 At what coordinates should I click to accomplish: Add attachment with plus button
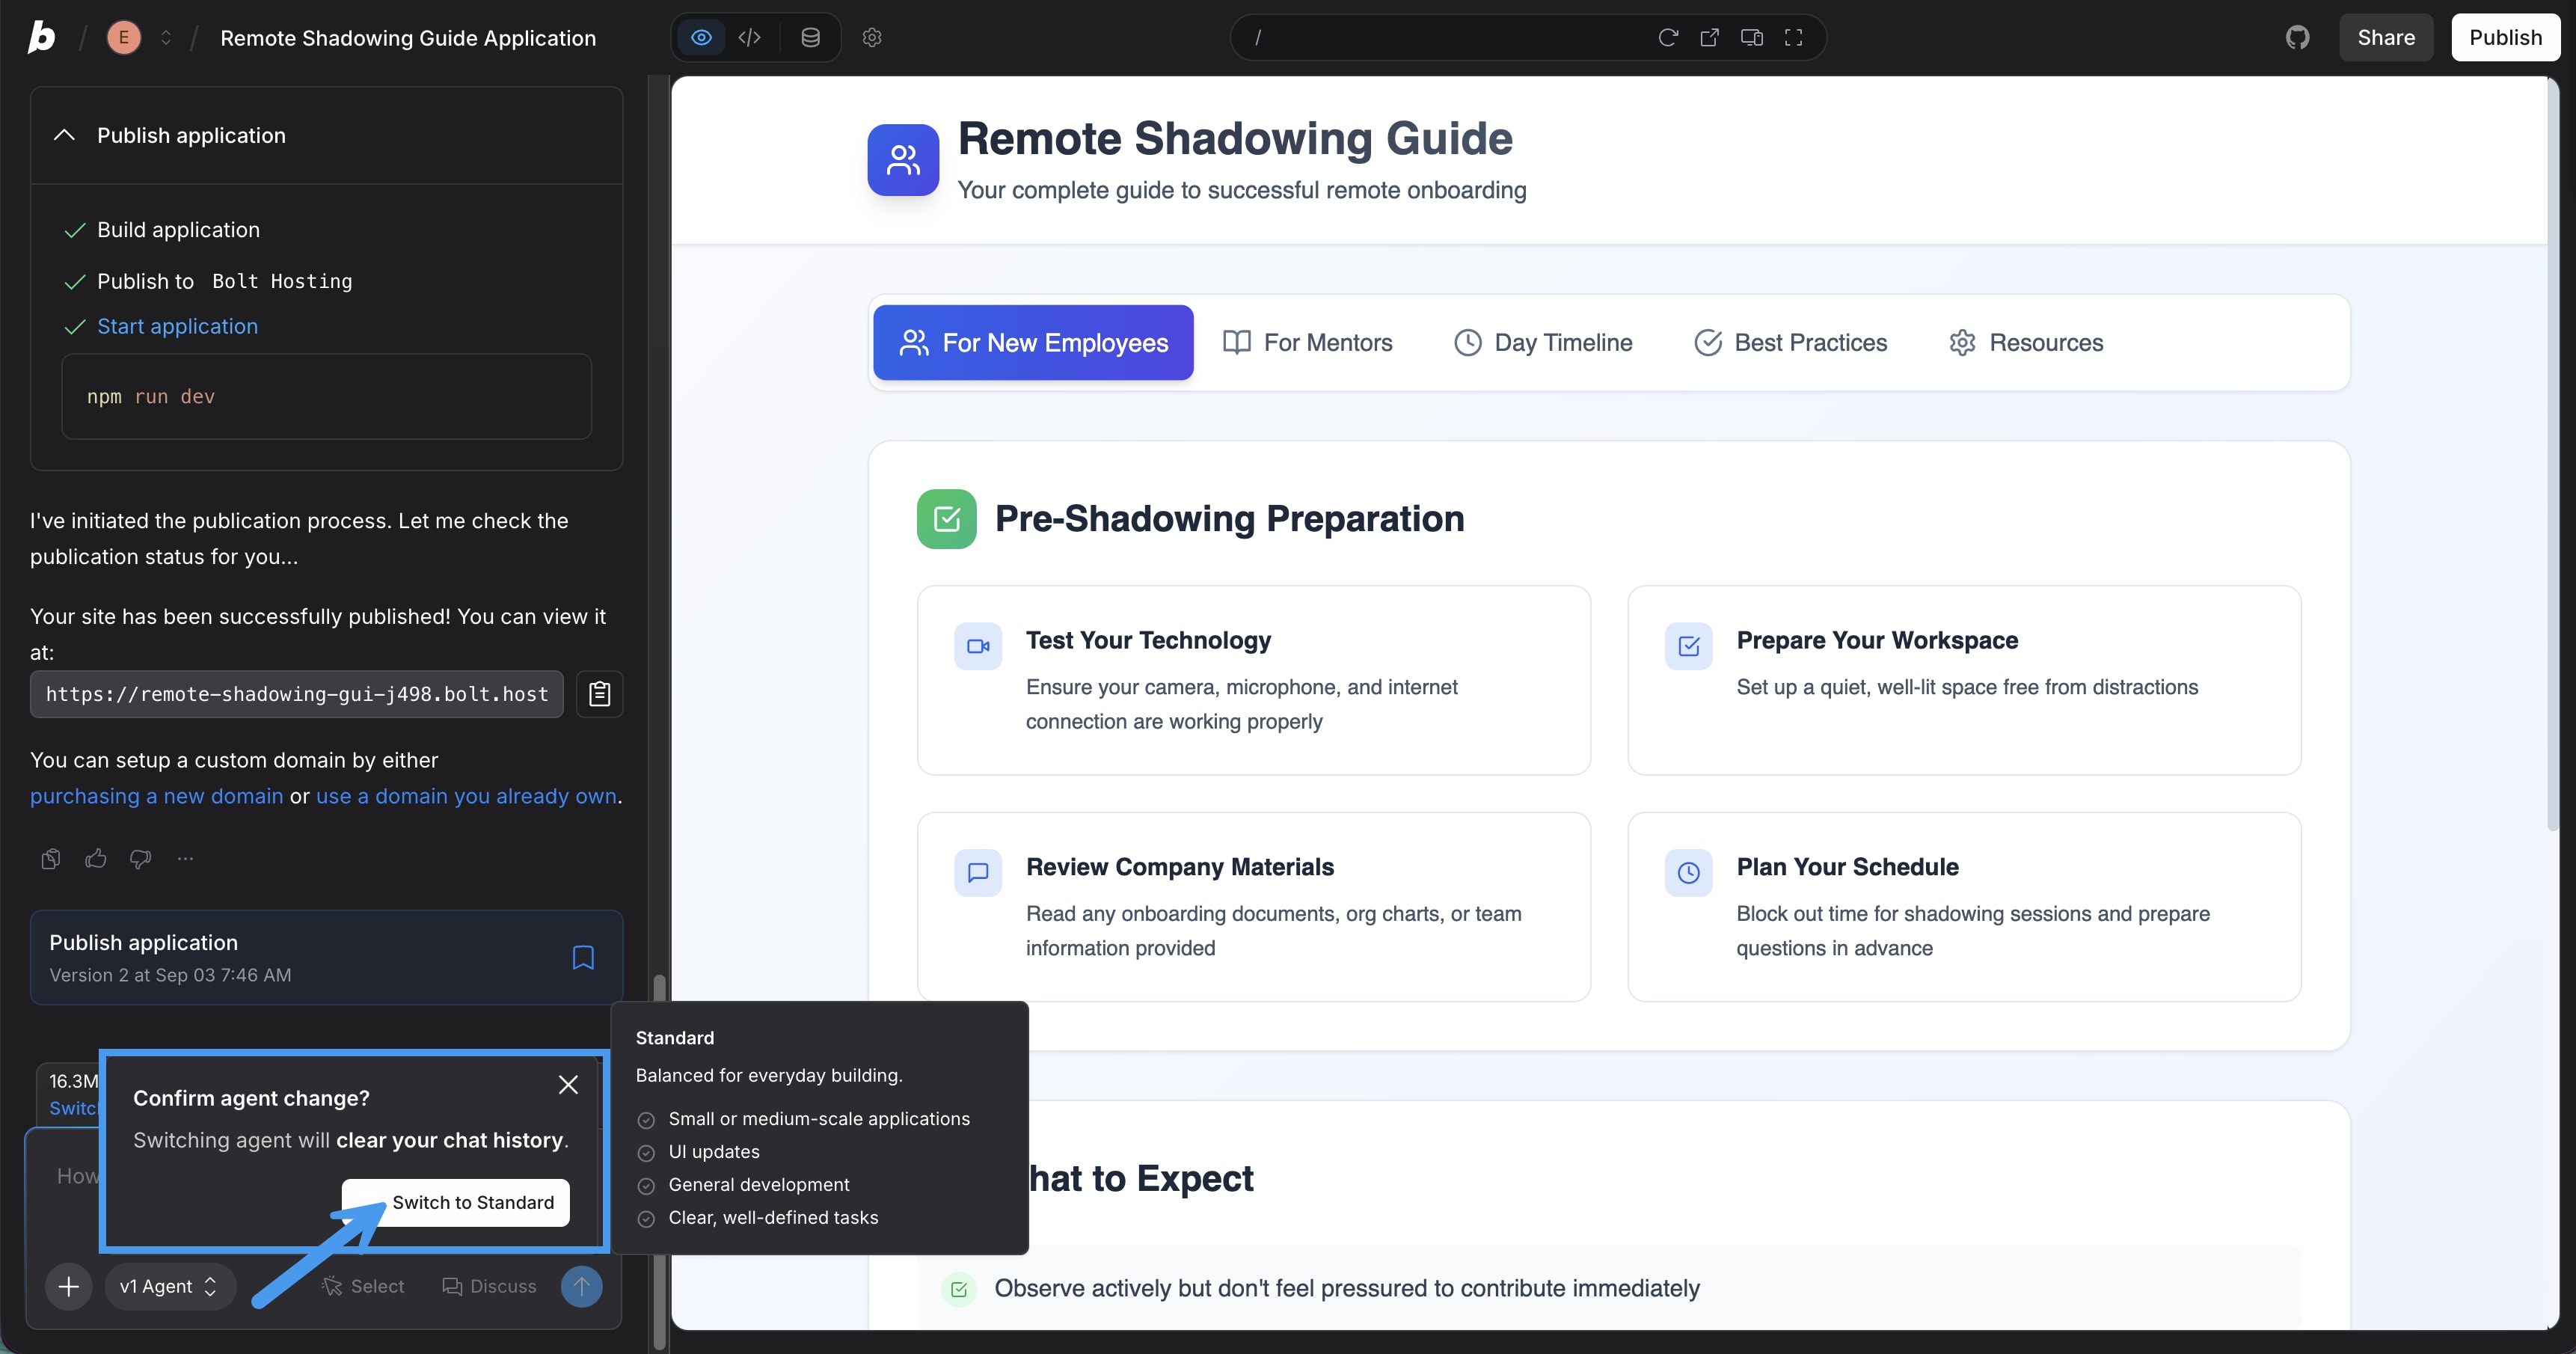tap(68, 1286)
